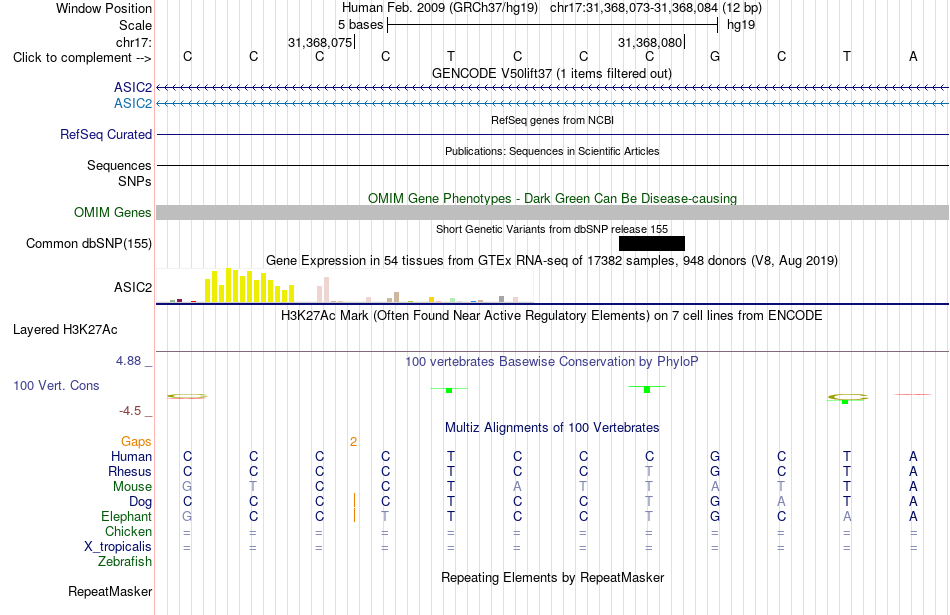Click the dark blue ASIC2 gene label
Image resolution: width=950 pixels, height=615 pixels.
click(x=133, y=87)
